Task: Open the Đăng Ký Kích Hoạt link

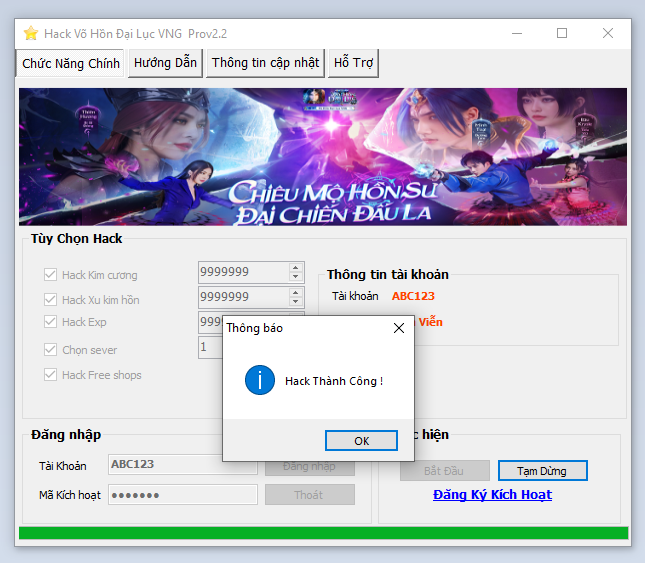Action: tap(492, 495)
